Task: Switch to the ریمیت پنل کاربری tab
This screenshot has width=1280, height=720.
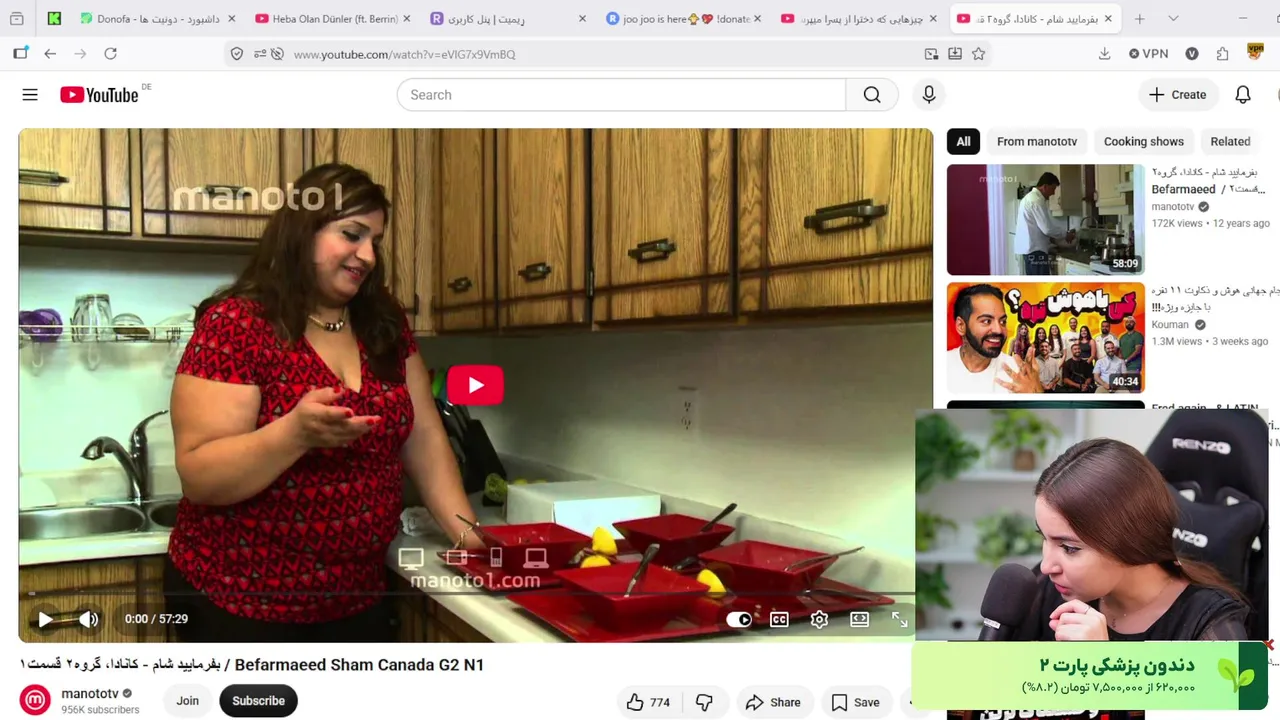Action: click(506, 18)
